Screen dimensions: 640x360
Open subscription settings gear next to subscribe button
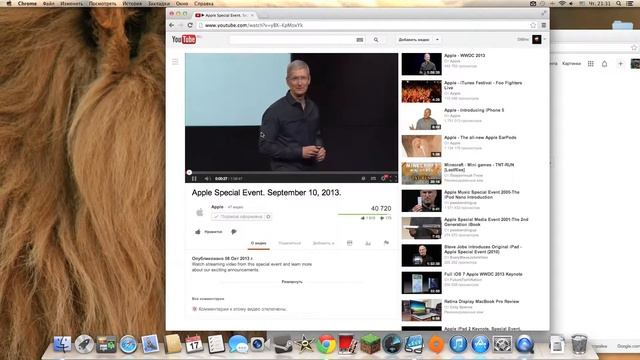tap(268, 217)
